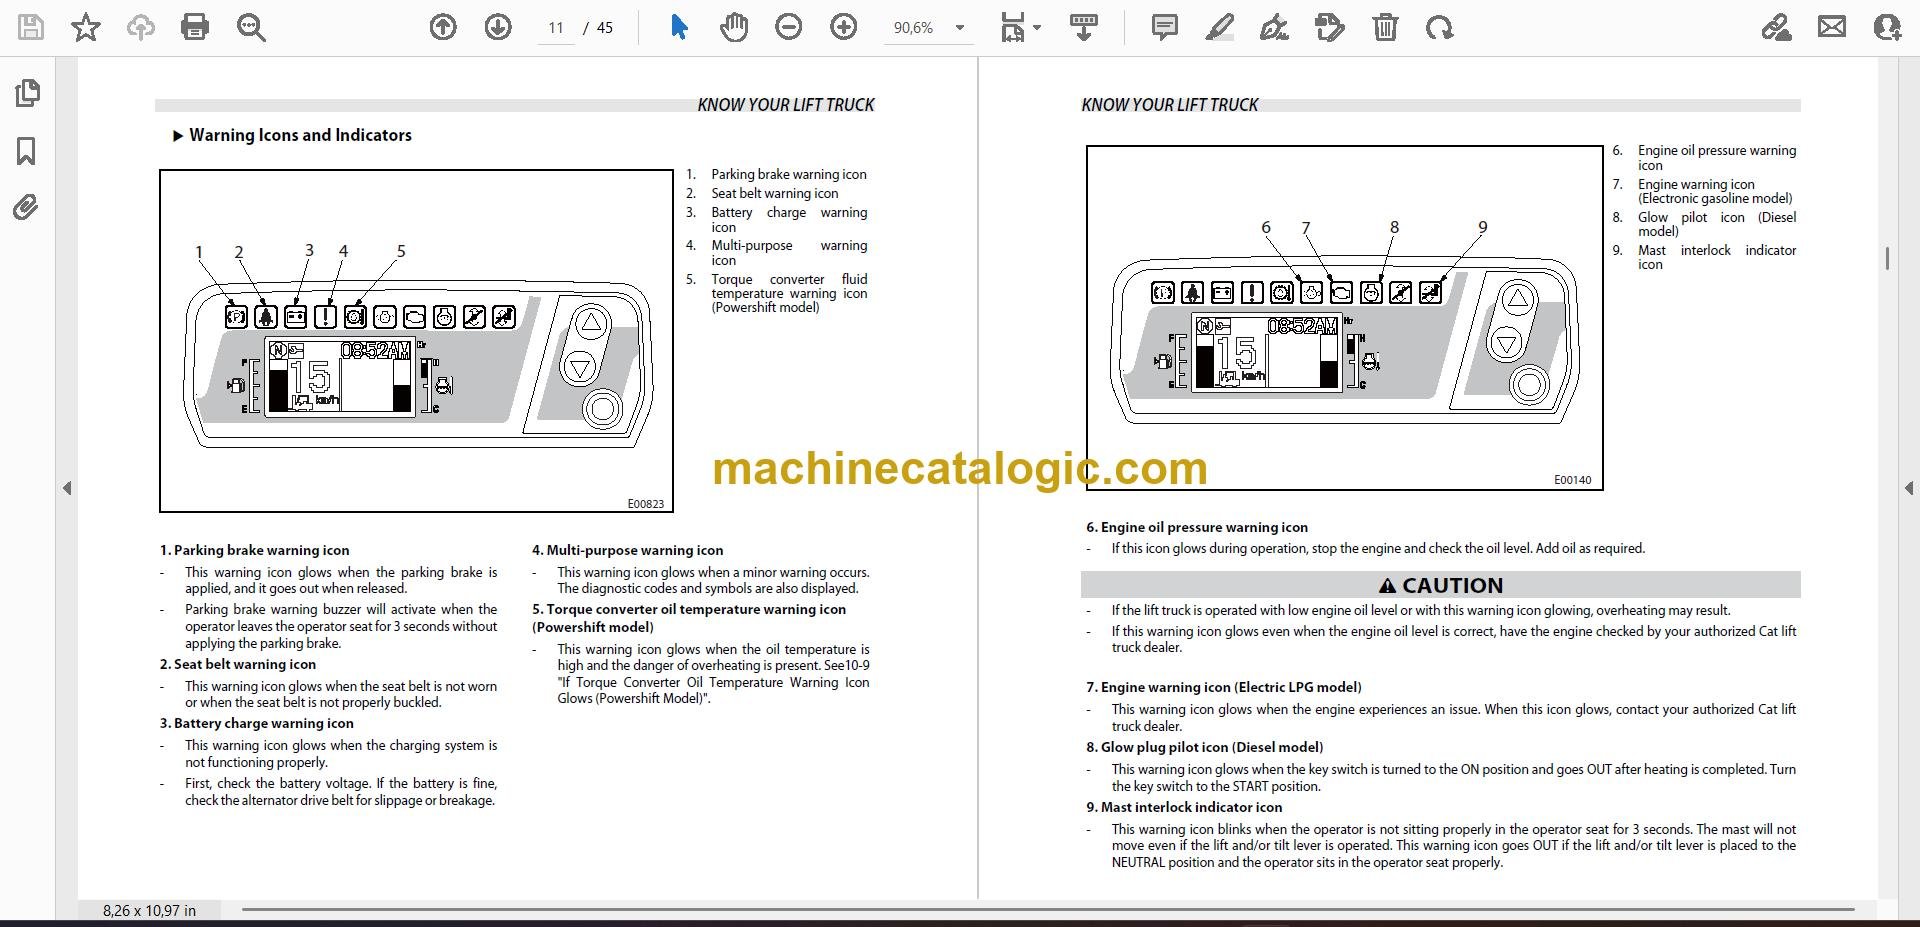Go to next page with down arrow
1920x927 pixels.
(x=498, y=27)
